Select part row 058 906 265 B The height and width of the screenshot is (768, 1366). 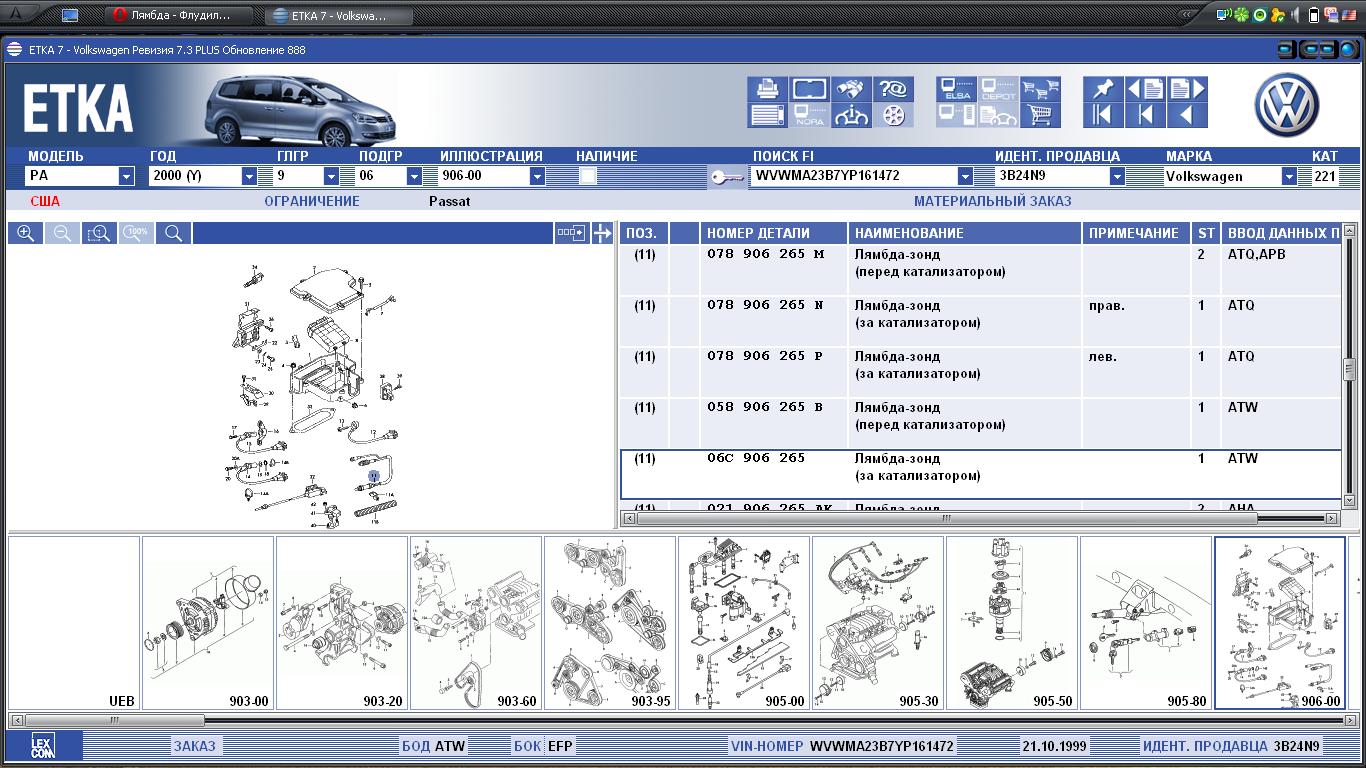pyautogui.click(x=980, y=423)
